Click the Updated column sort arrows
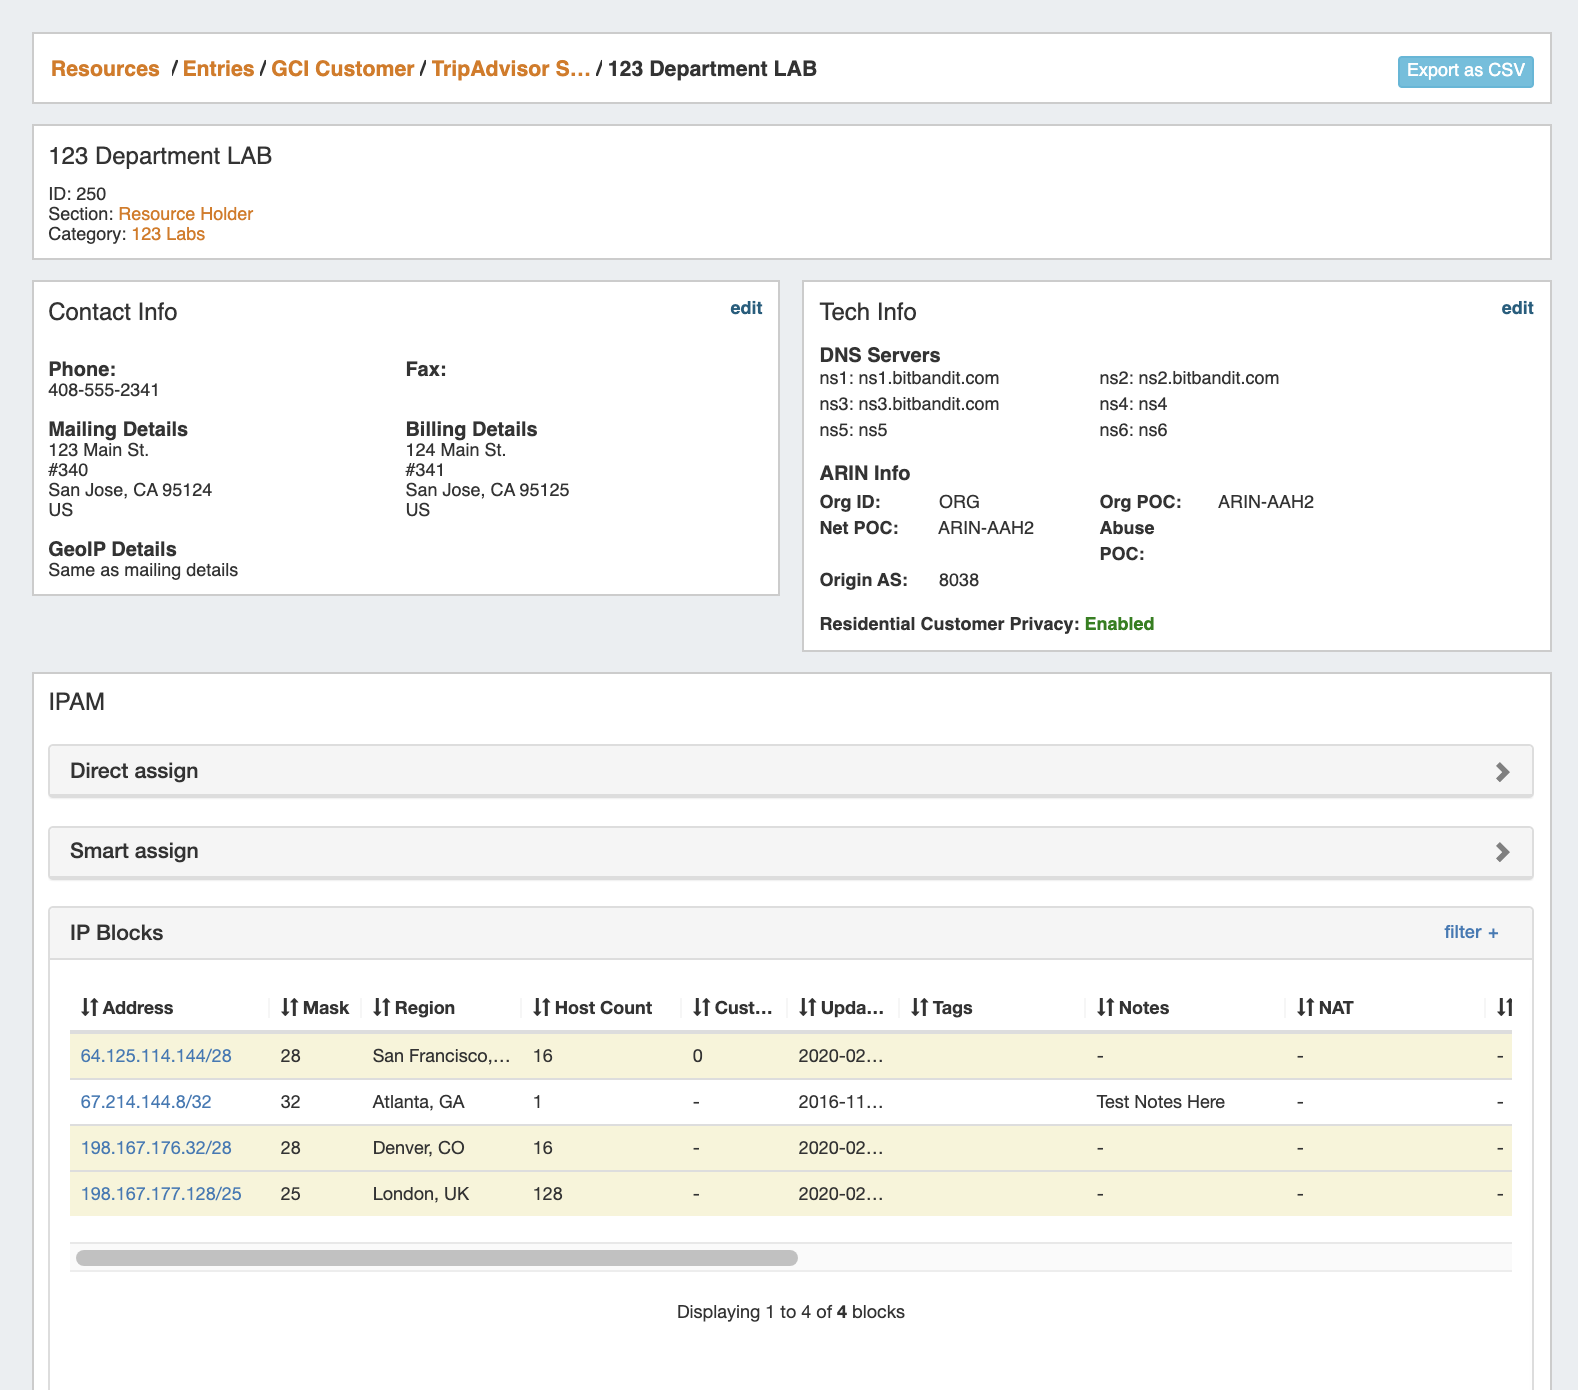This screenshot has height=1390, width=1578. click(807, 1008)
